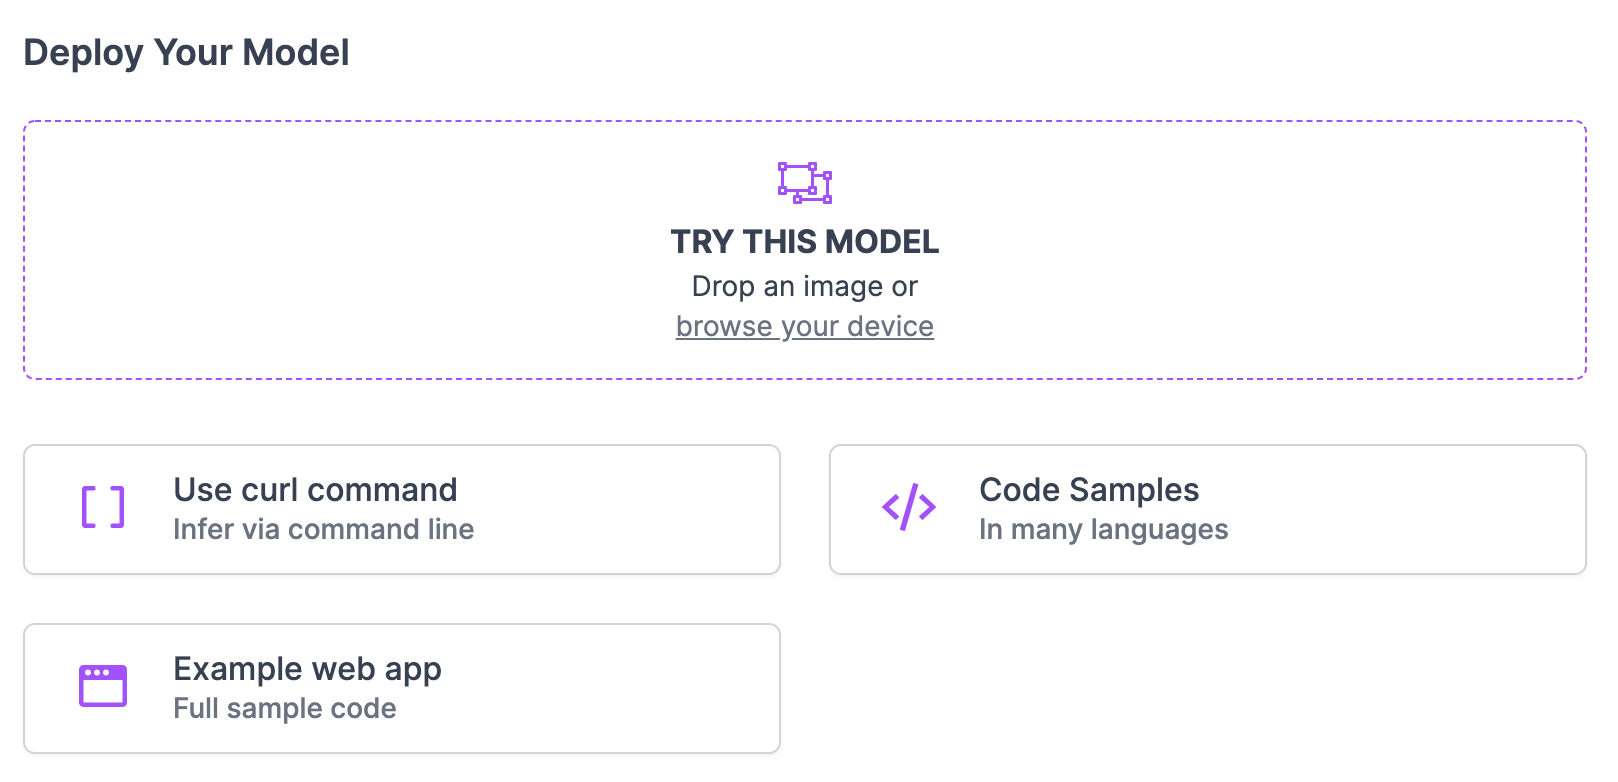Click the bounding box icon in drop zone

[805, 183]
